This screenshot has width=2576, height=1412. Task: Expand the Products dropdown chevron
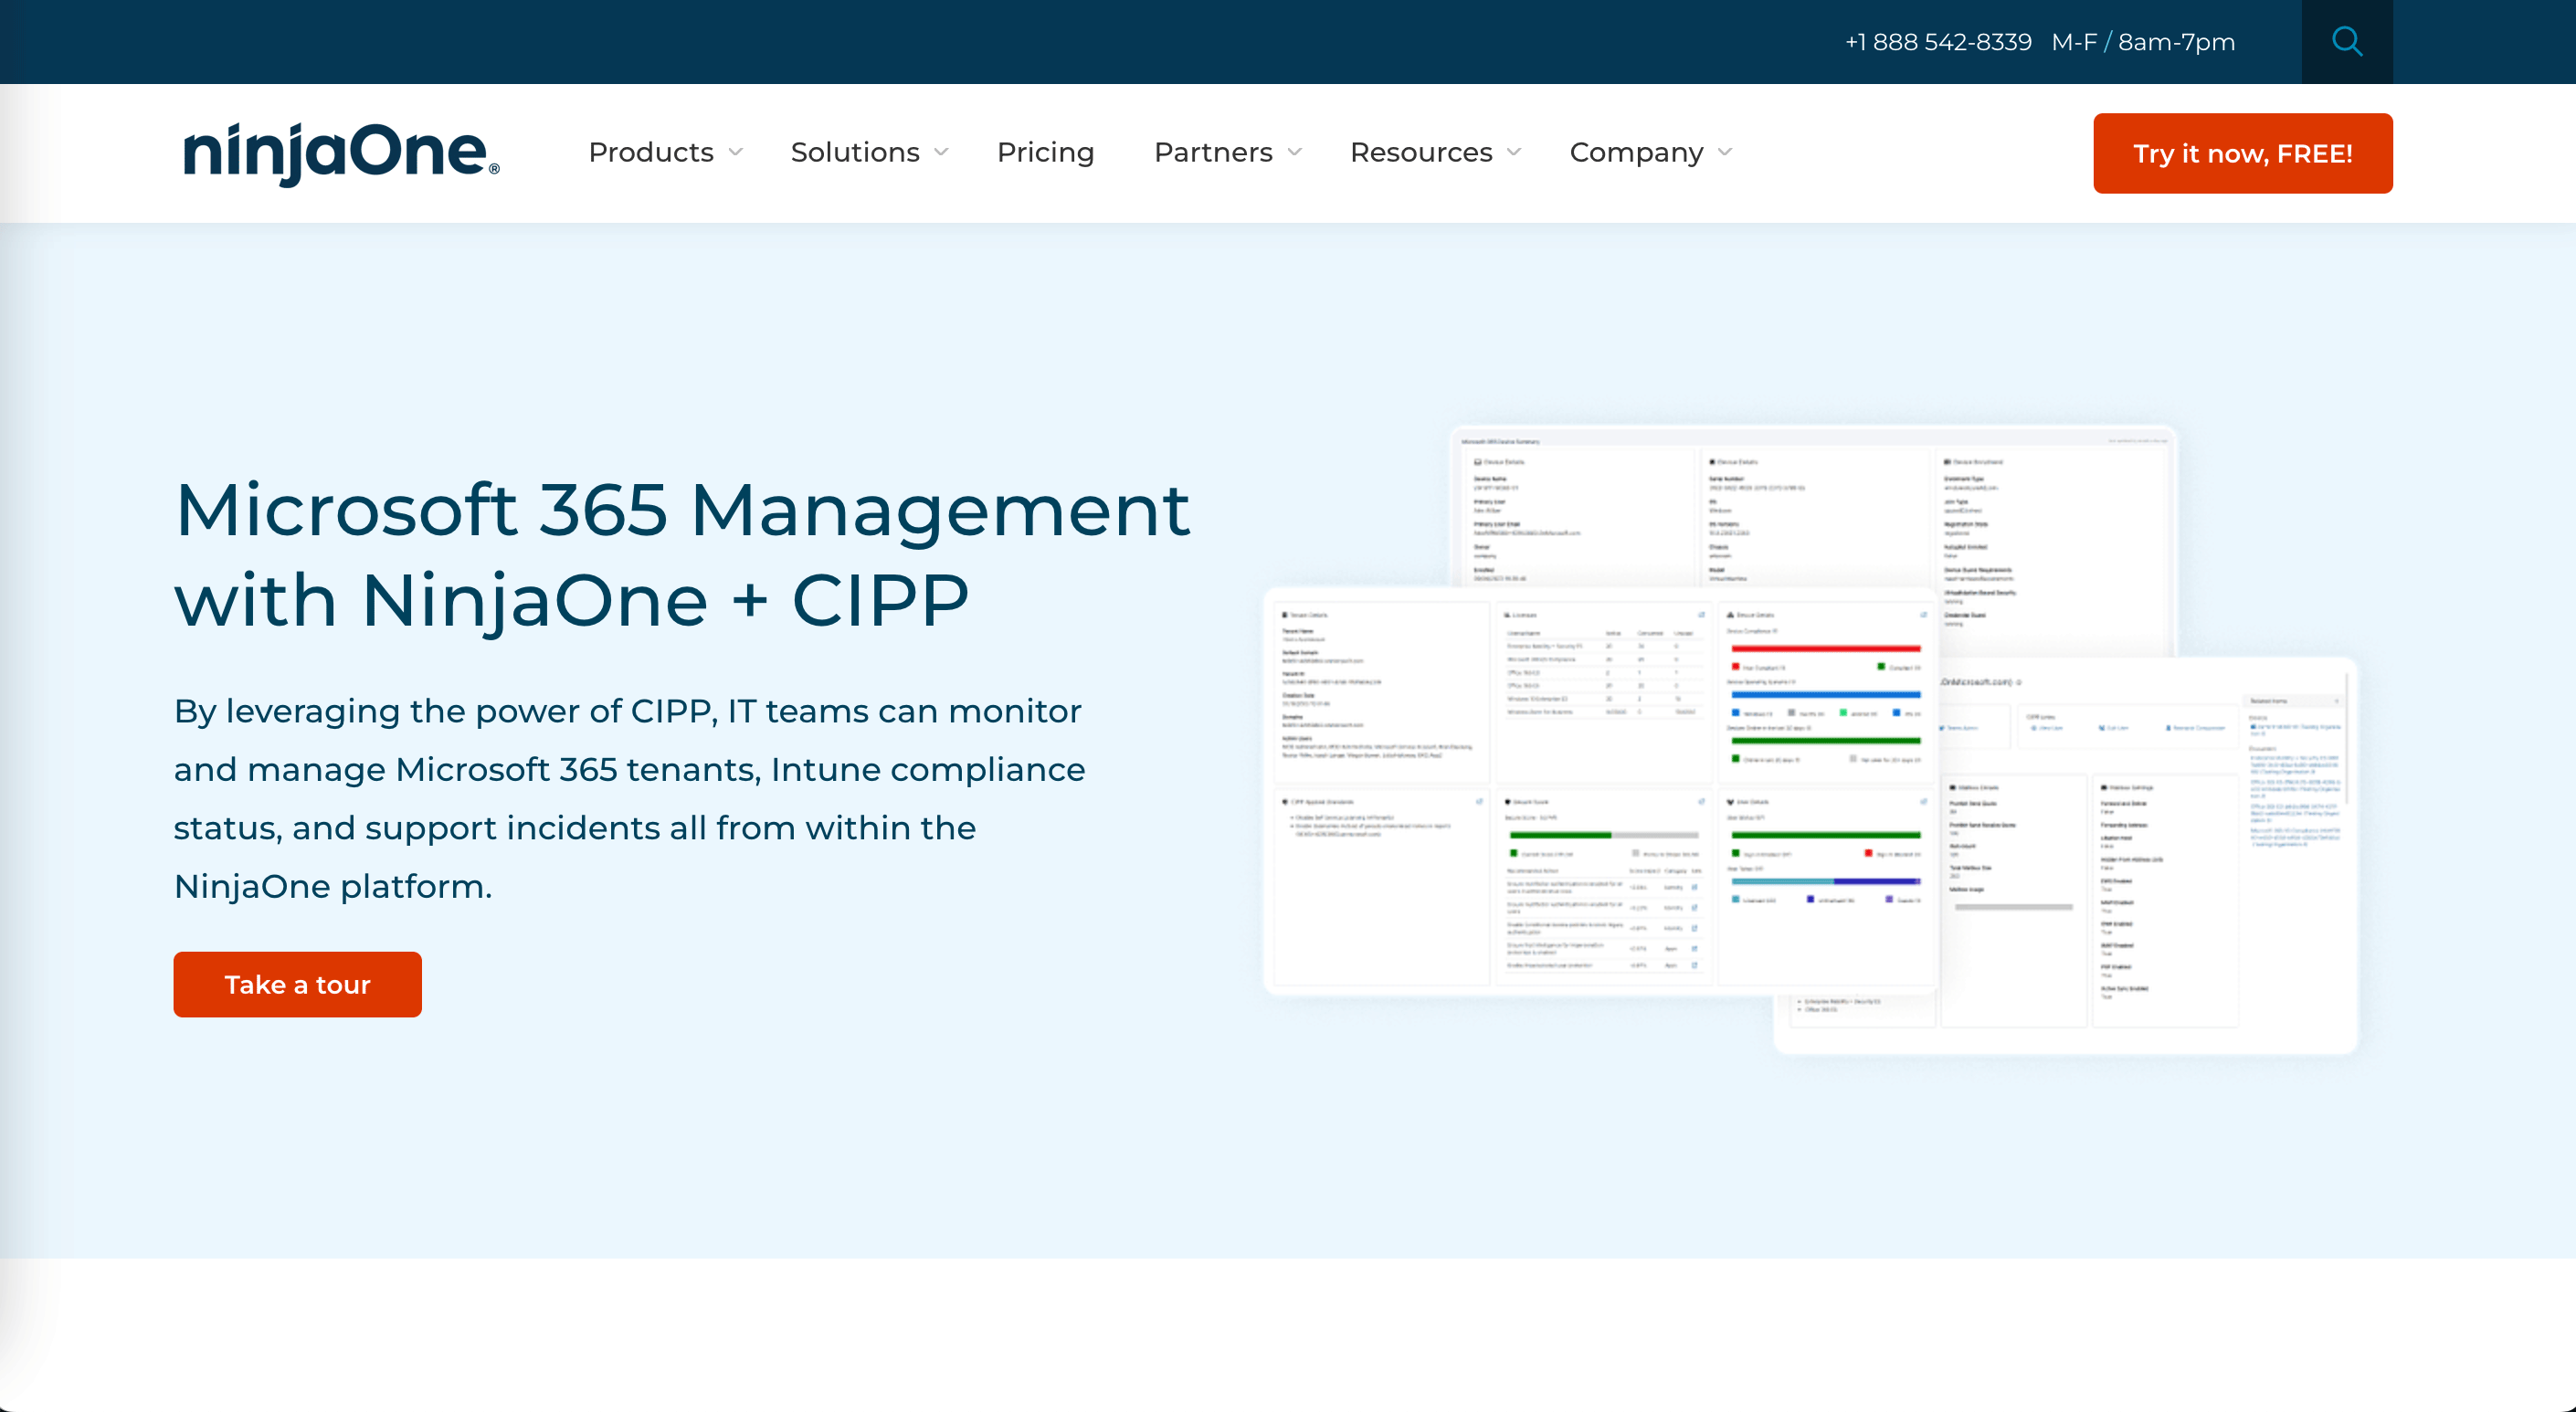pyautogui.click(x=736, y=152)
